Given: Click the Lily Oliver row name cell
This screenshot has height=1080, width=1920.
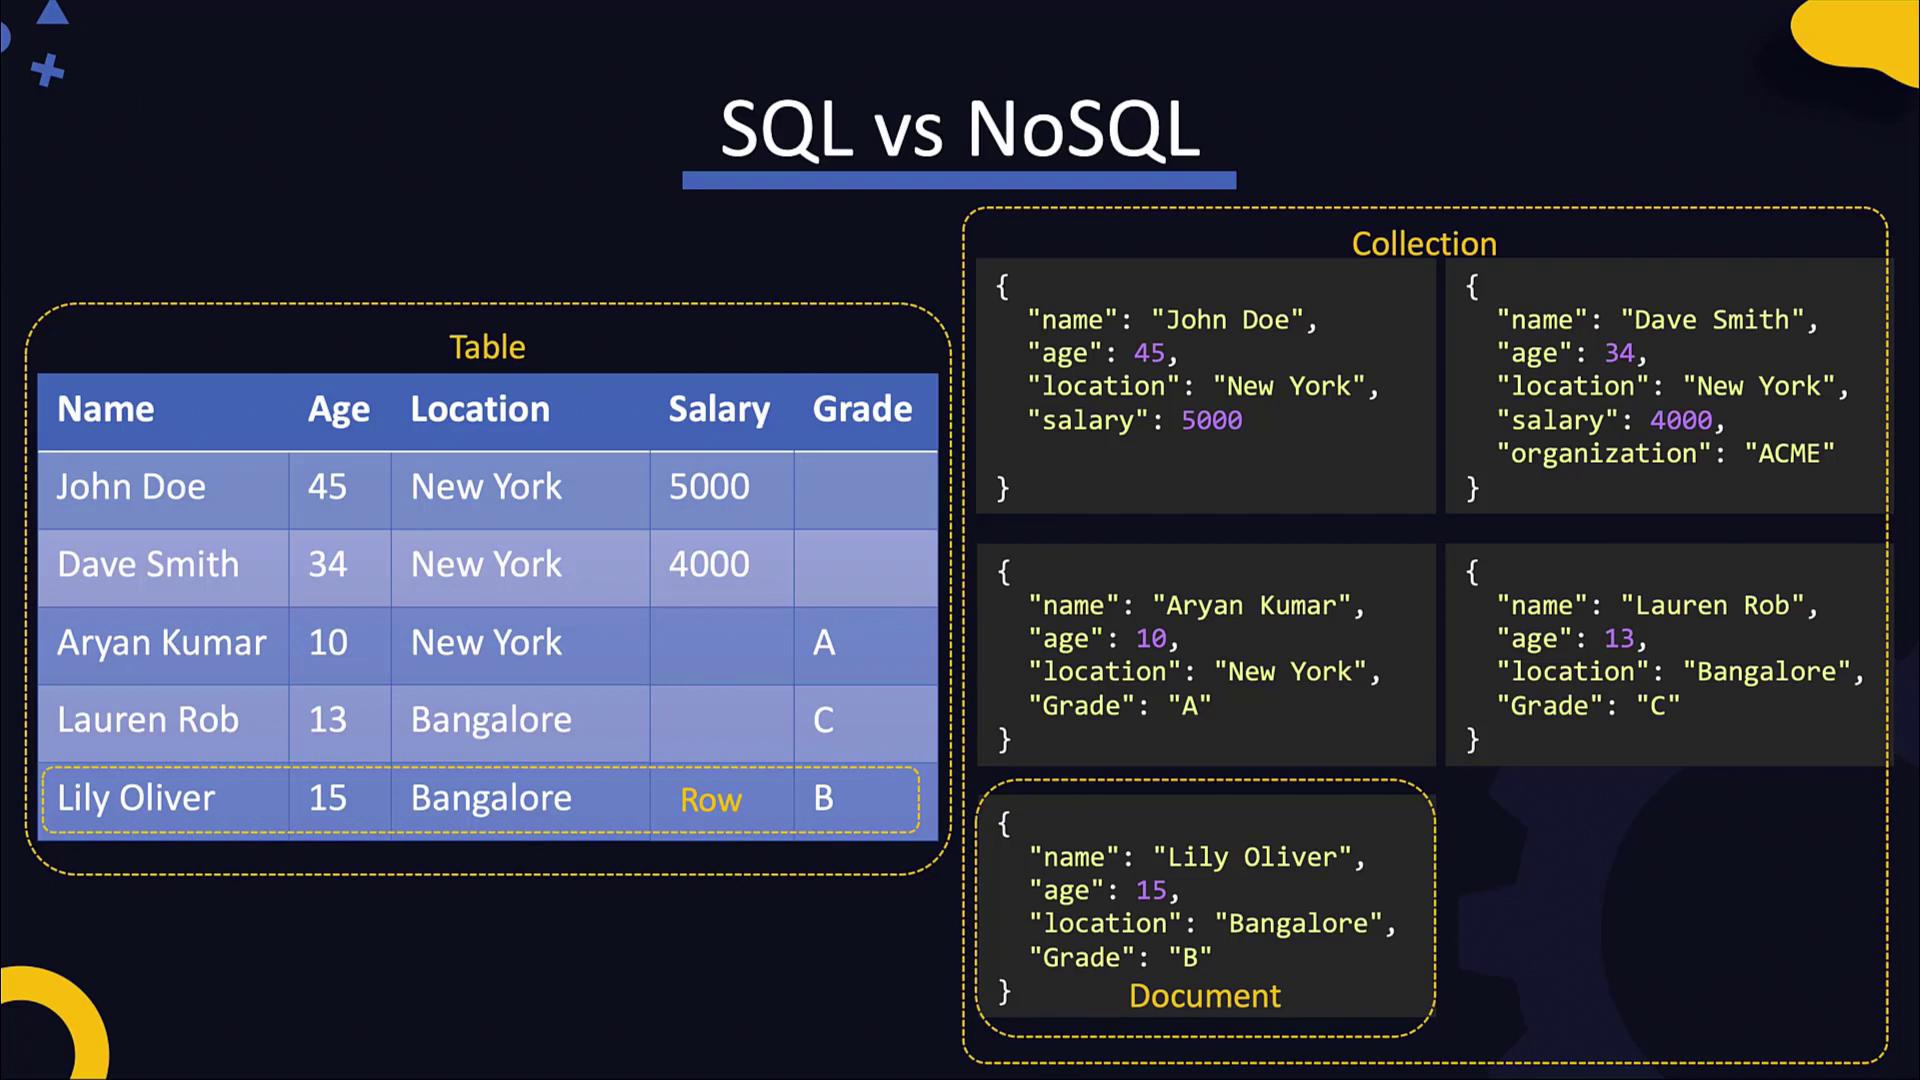Looking at the screenshot, I should [136, 798].
